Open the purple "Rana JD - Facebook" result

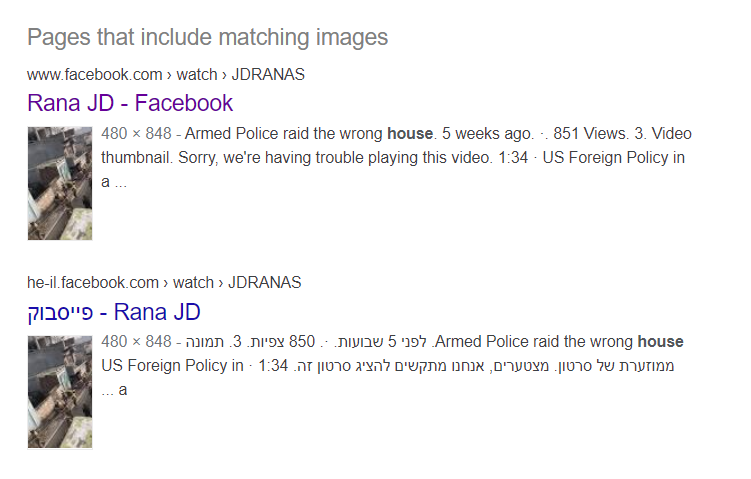pyautogui.click(x=130, y=103)
